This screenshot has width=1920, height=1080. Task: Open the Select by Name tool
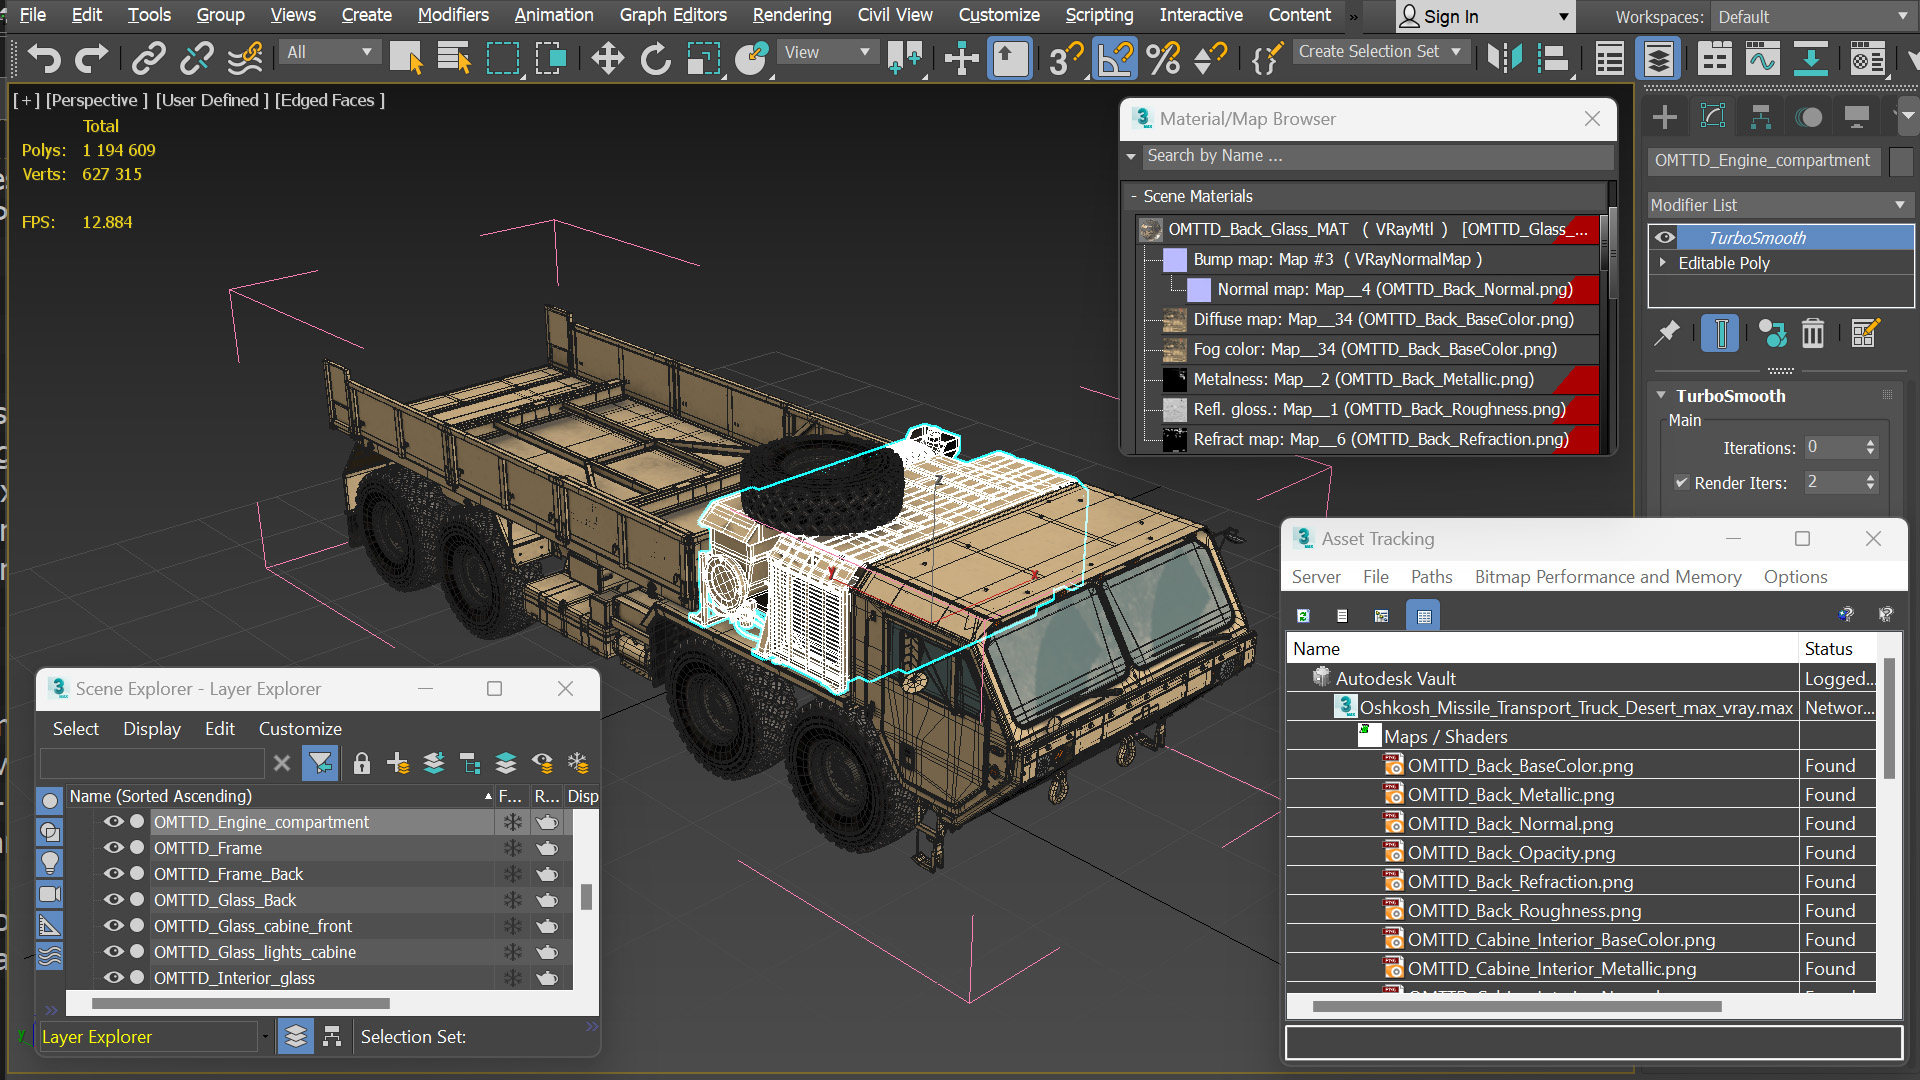click(455, 59)
